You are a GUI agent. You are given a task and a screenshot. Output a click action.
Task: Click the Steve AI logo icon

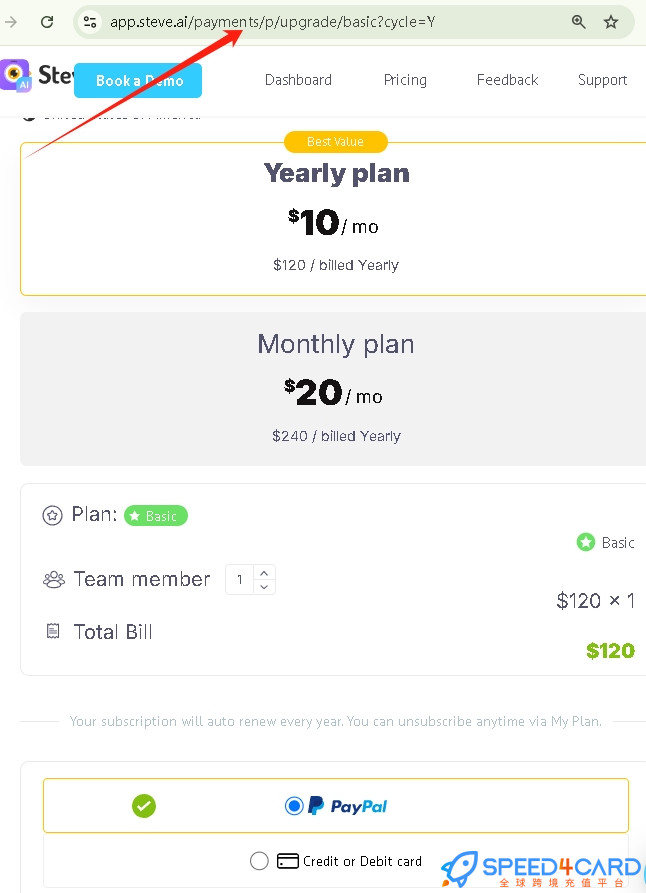15,75
